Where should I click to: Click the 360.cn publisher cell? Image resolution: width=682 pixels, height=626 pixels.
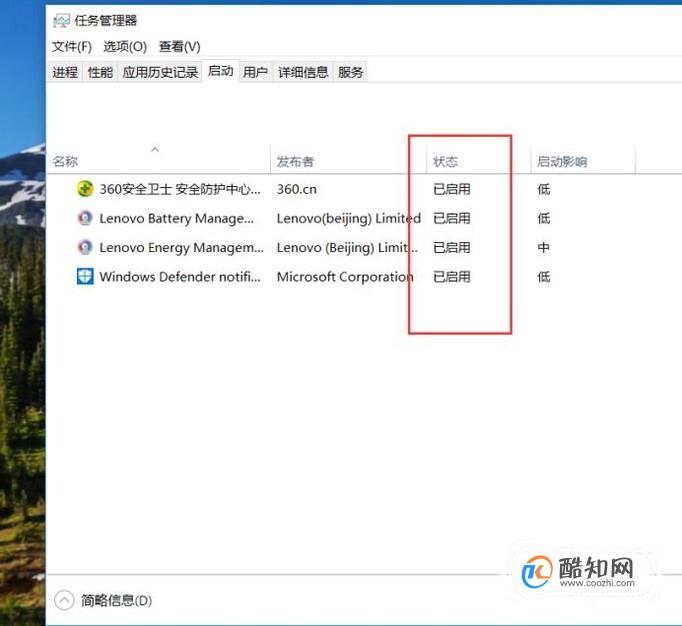click(x=297, y=189)
